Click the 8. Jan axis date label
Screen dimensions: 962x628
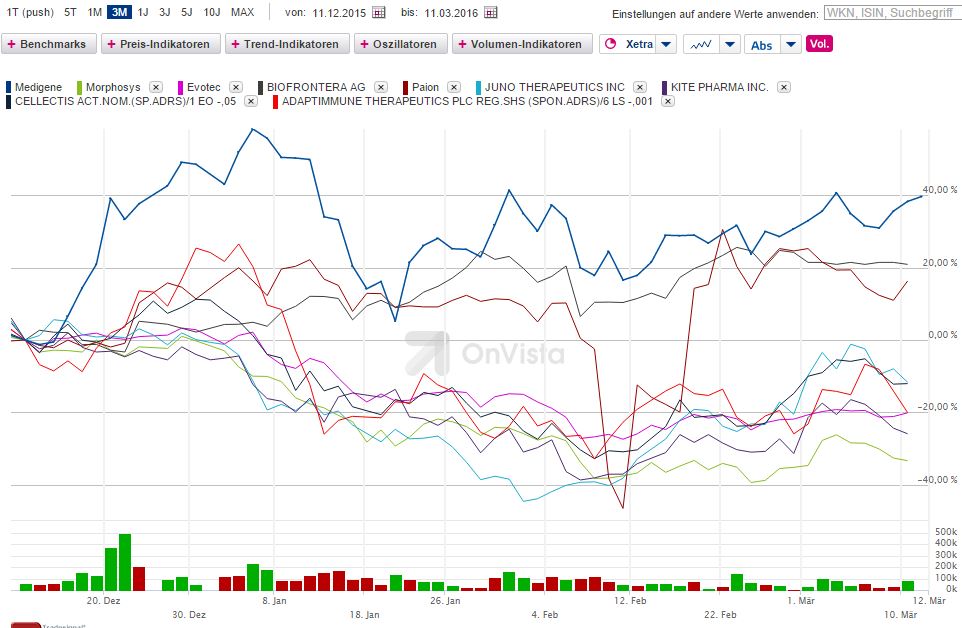pos(274,600)
